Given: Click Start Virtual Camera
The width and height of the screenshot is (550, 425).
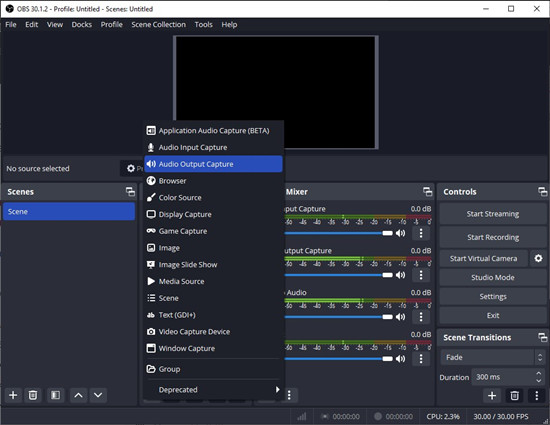Looking at the screenshot, I should 483,258.
